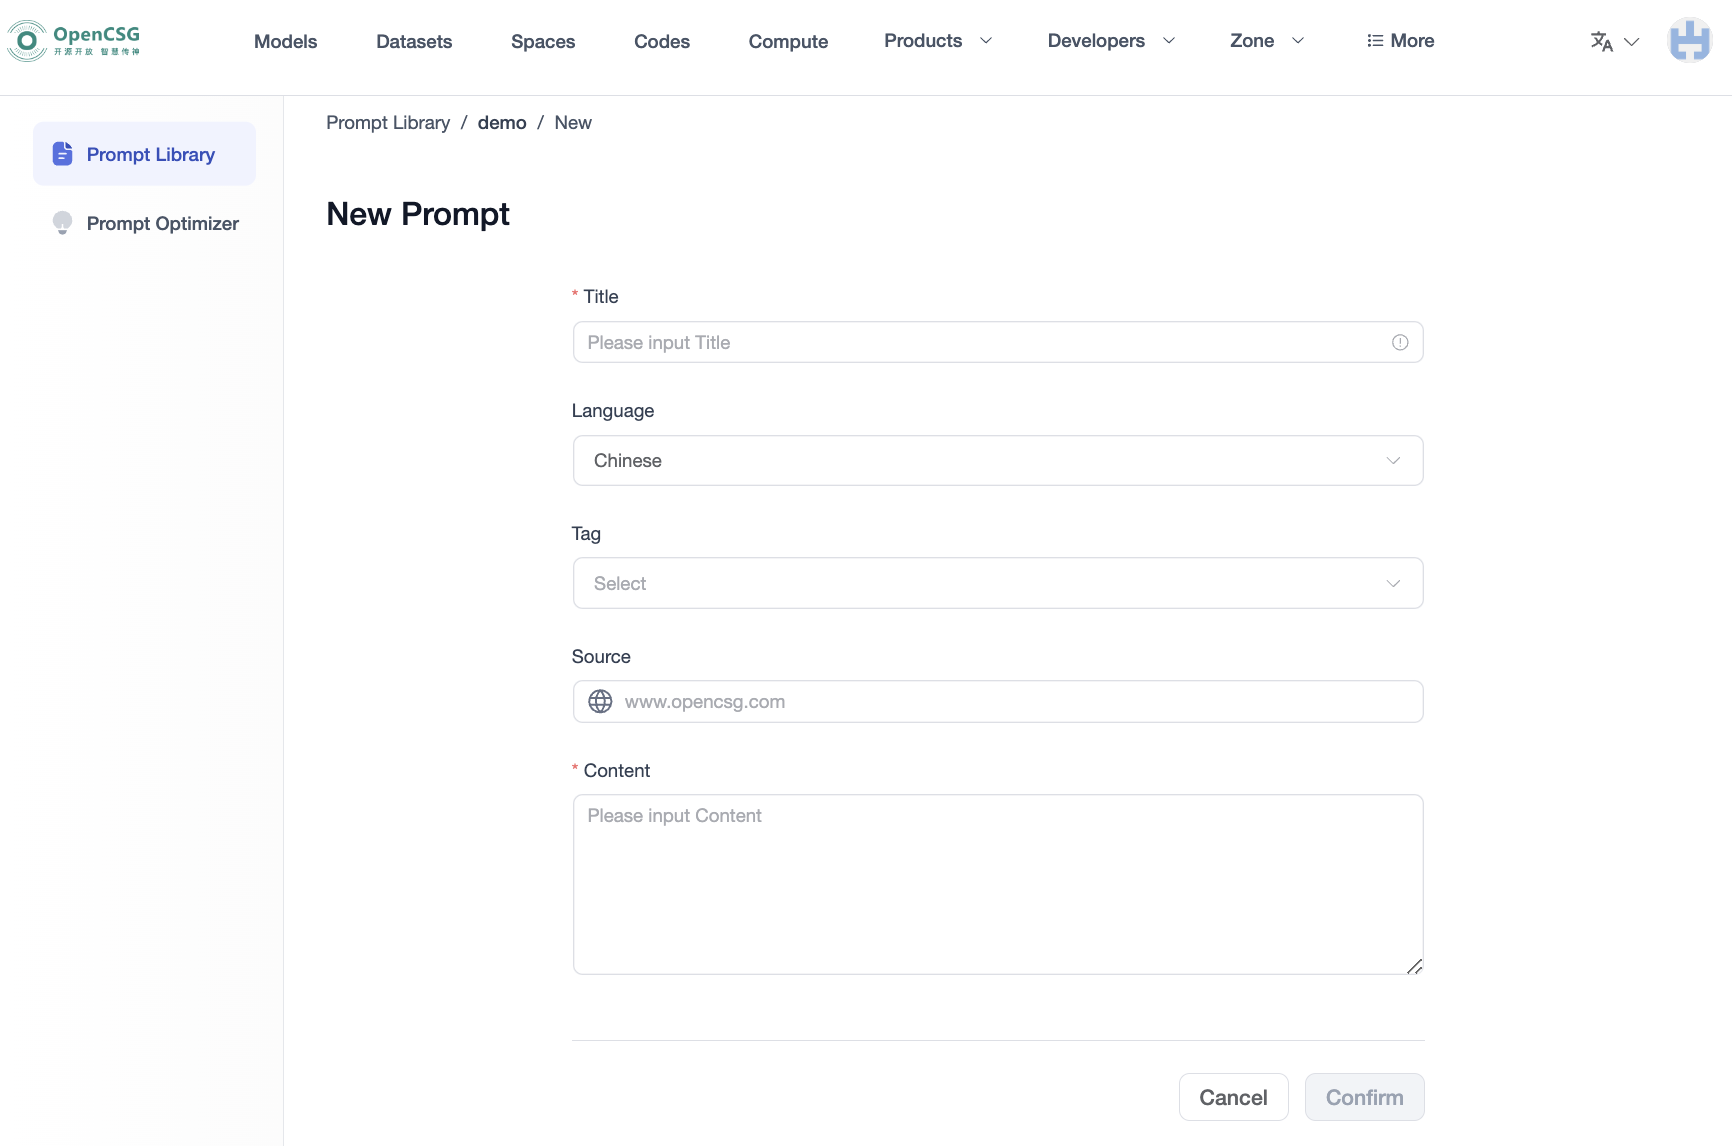Open the Developers menu

coord(1110,41)
